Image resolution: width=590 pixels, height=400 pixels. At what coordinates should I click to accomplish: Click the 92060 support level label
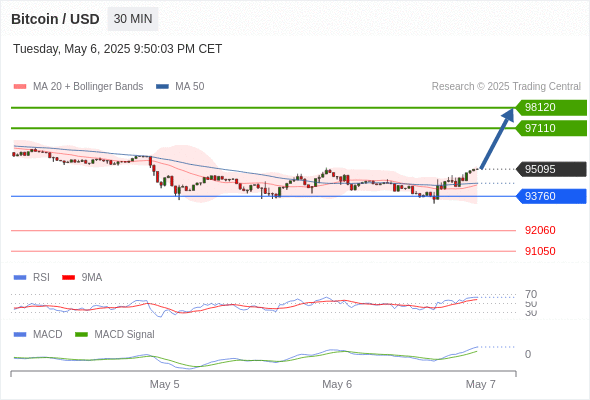coord(540,230)
